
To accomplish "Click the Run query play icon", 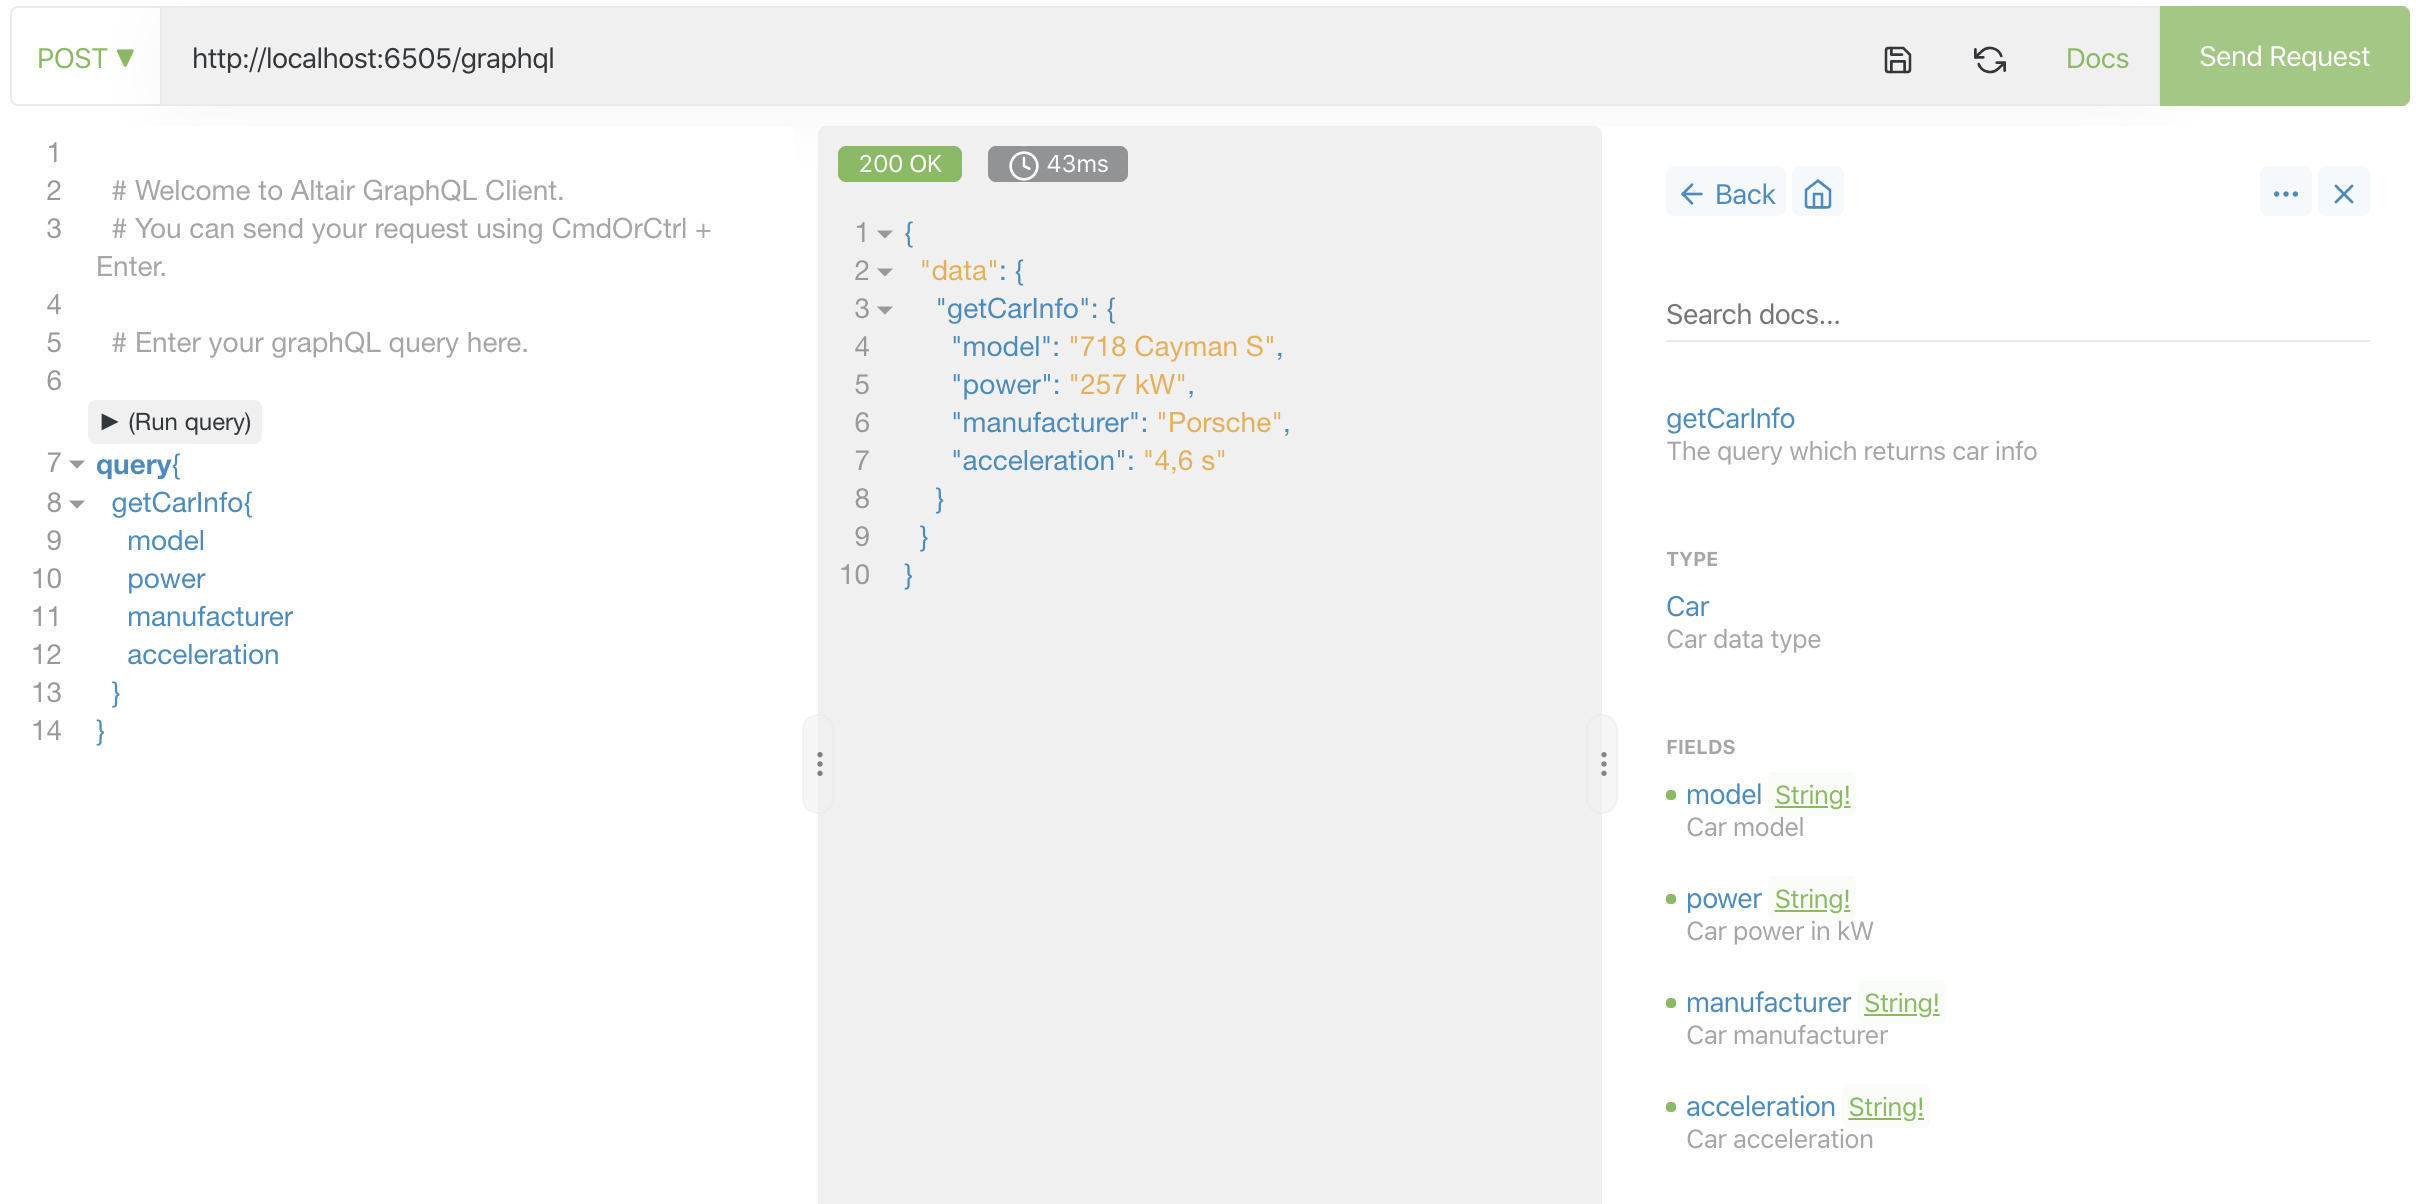I will coord(110,422).
